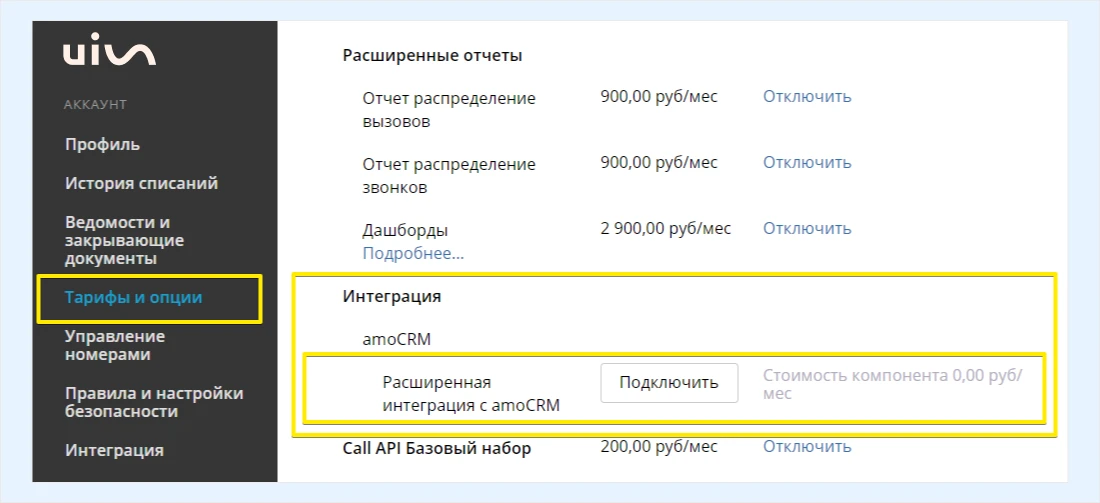Image resolution: width=1100 pixels, height=503 pixels.
Task: Click Отключить for Call API Базовый набор
Action: (807, 446)
